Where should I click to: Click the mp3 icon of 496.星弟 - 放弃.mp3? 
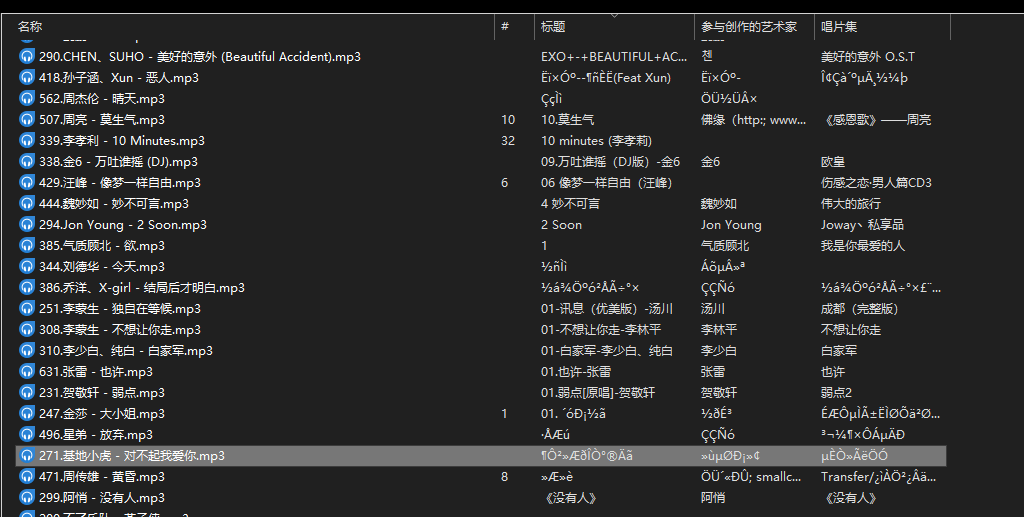point(27,435)
